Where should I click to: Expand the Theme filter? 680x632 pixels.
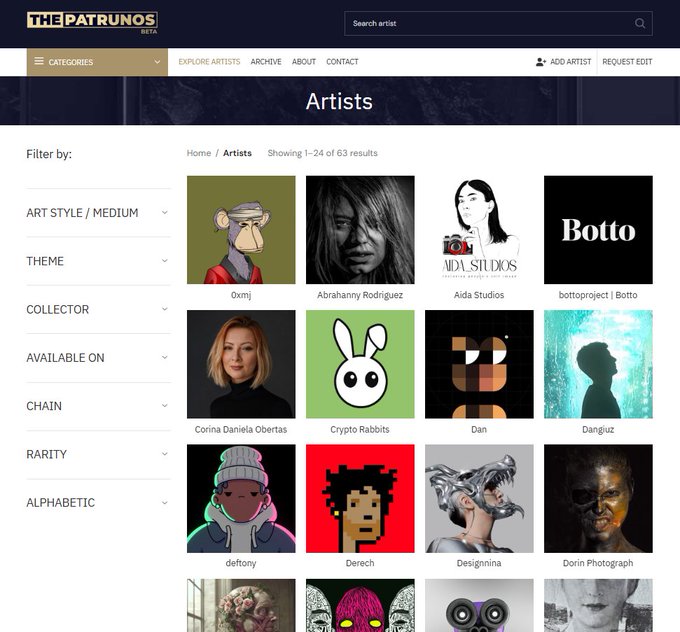98,261
